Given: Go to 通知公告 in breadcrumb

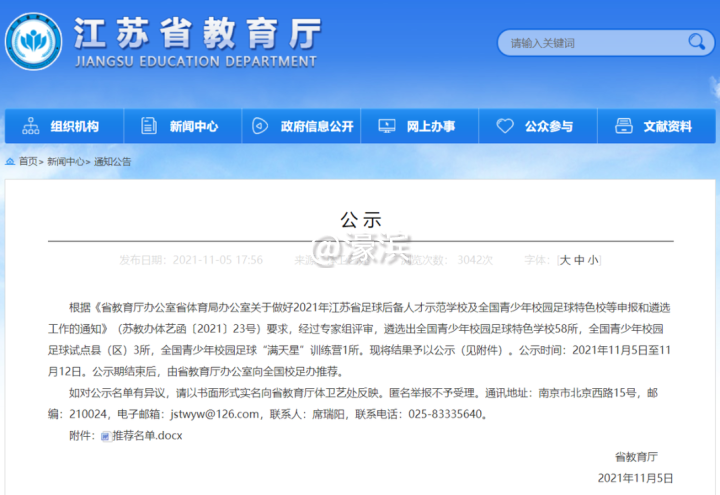Looking at the screenshot, I should click(113, 161).
